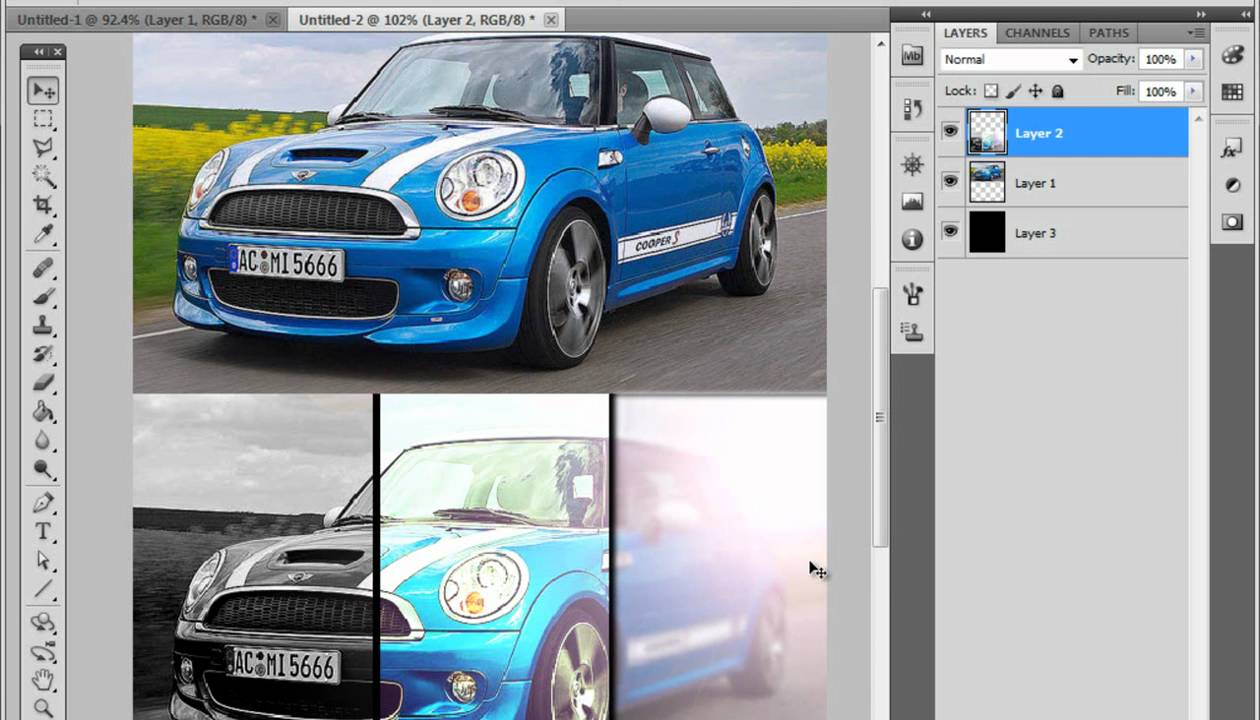Toggle Lock image pixels brush icon

coord(1013,91)
